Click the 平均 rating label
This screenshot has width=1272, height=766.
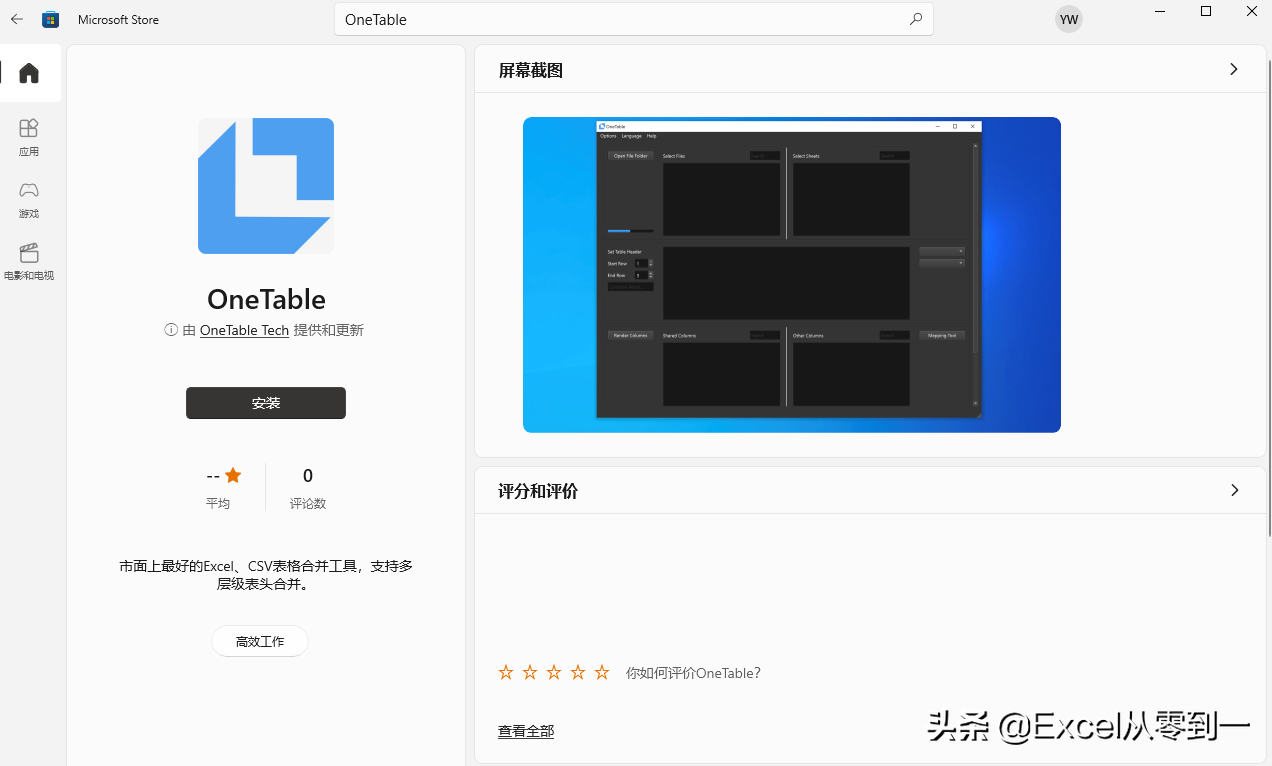[218, 503]
